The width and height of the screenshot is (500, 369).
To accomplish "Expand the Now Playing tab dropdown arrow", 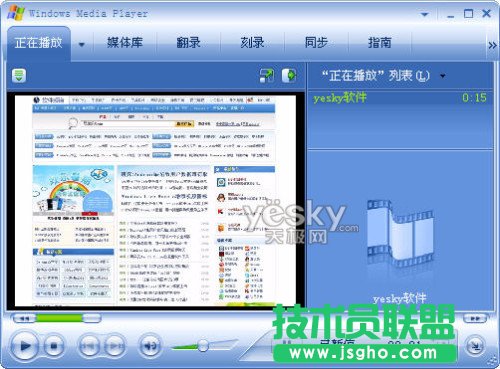I will [82, 44].
